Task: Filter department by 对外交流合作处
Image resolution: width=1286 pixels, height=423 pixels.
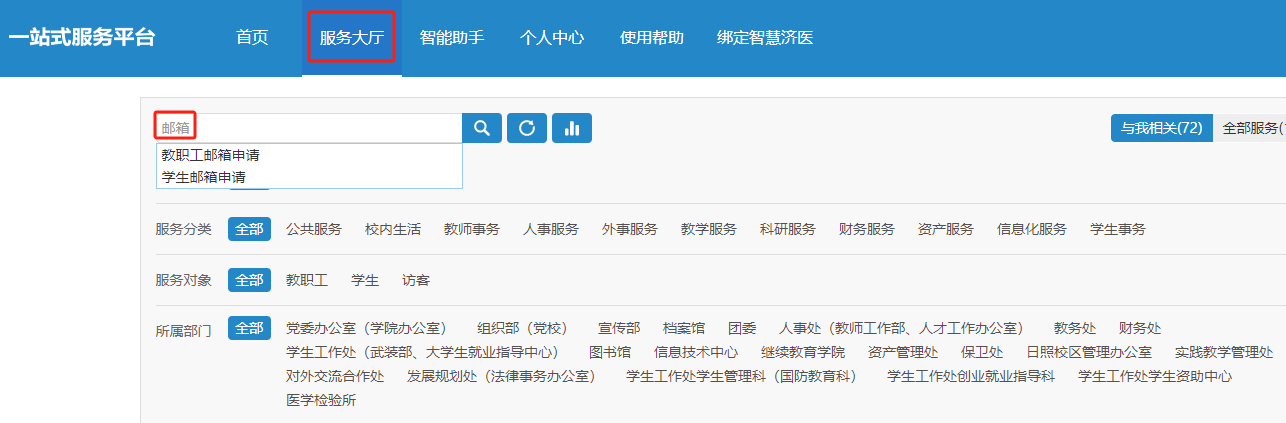Action: coord(335,376)
